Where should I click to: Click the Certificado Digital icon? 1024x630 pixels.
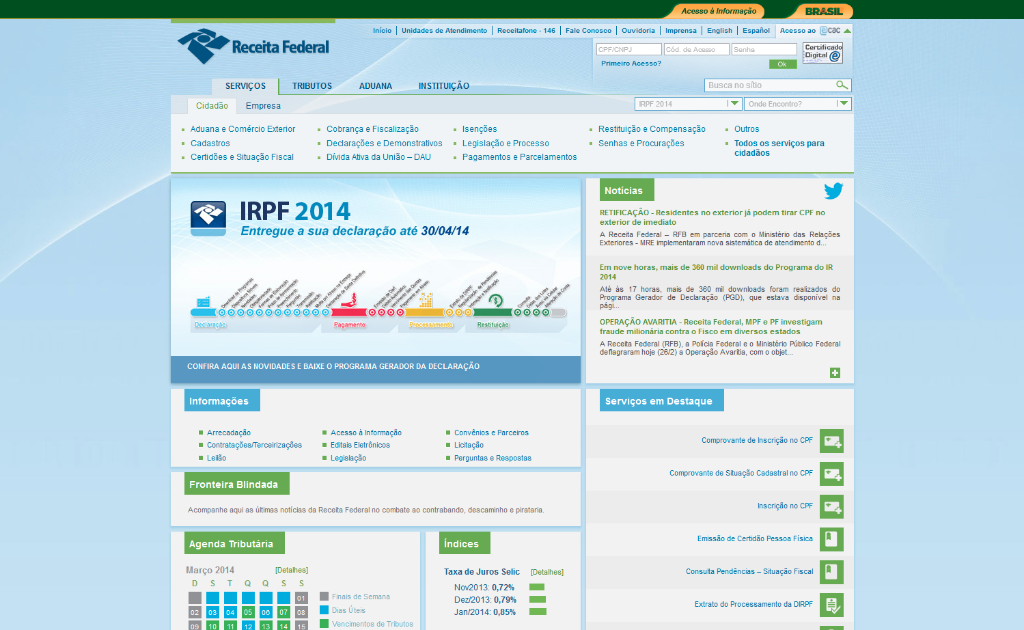(x=823, y=53)
